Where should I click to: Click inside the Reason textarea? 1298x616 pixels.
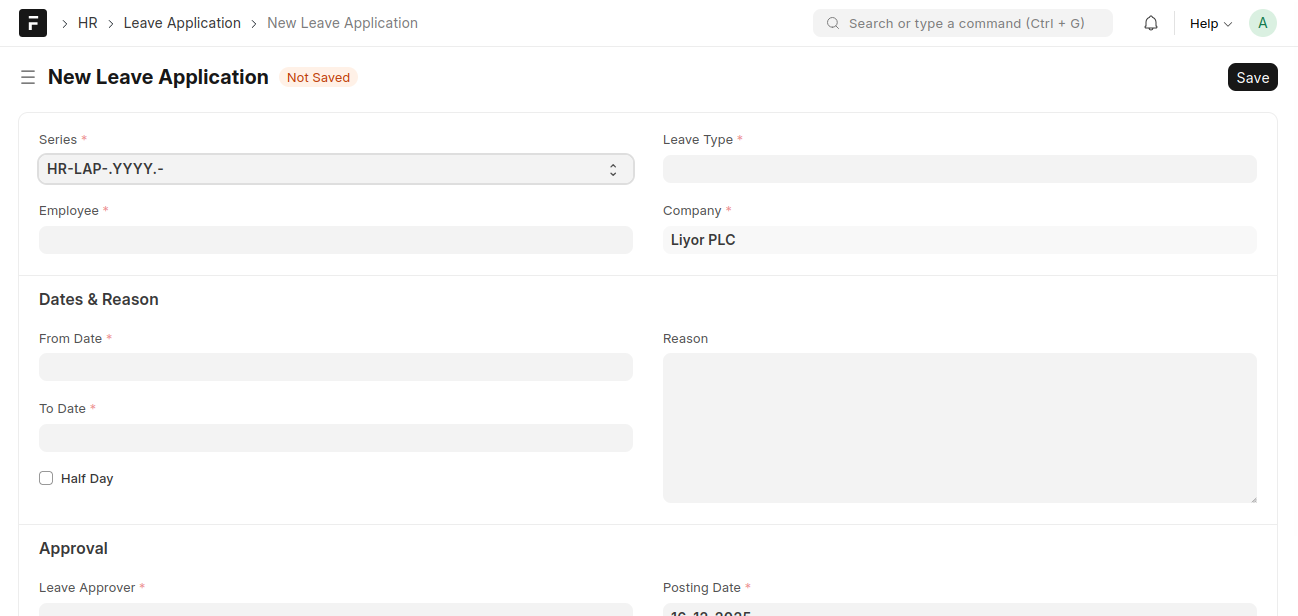[x=959, y=427]
